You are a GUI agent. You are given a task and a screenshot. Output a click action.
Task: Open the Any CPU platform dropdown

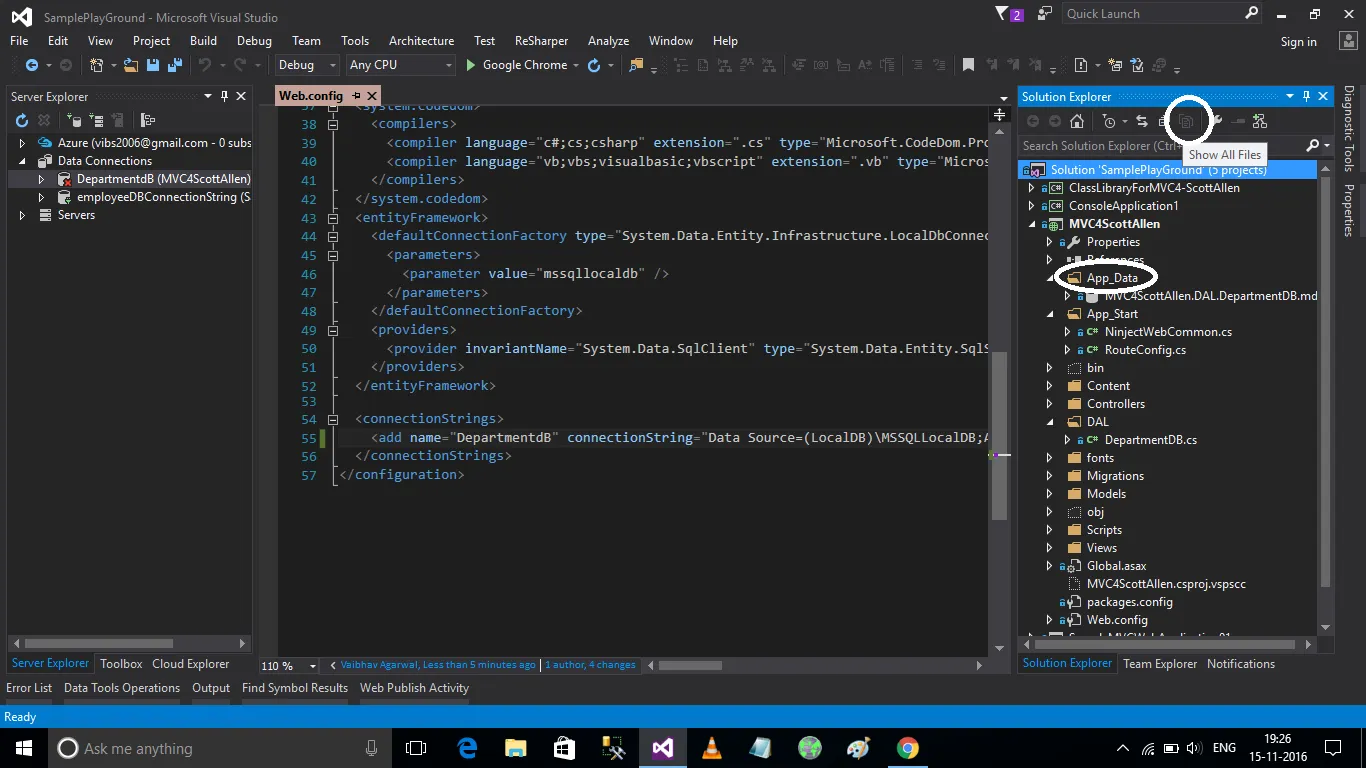click(400, 65)
